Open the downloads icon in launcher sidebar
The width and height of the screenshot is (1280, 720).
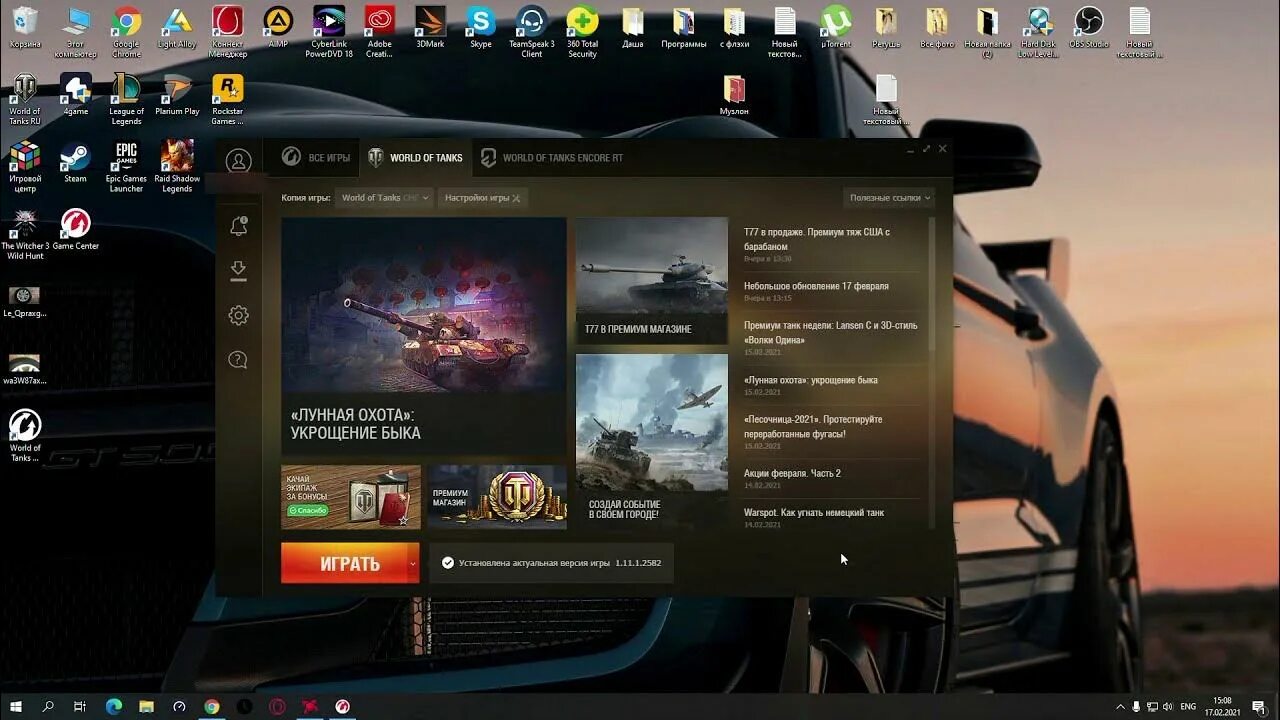point(238,270)
